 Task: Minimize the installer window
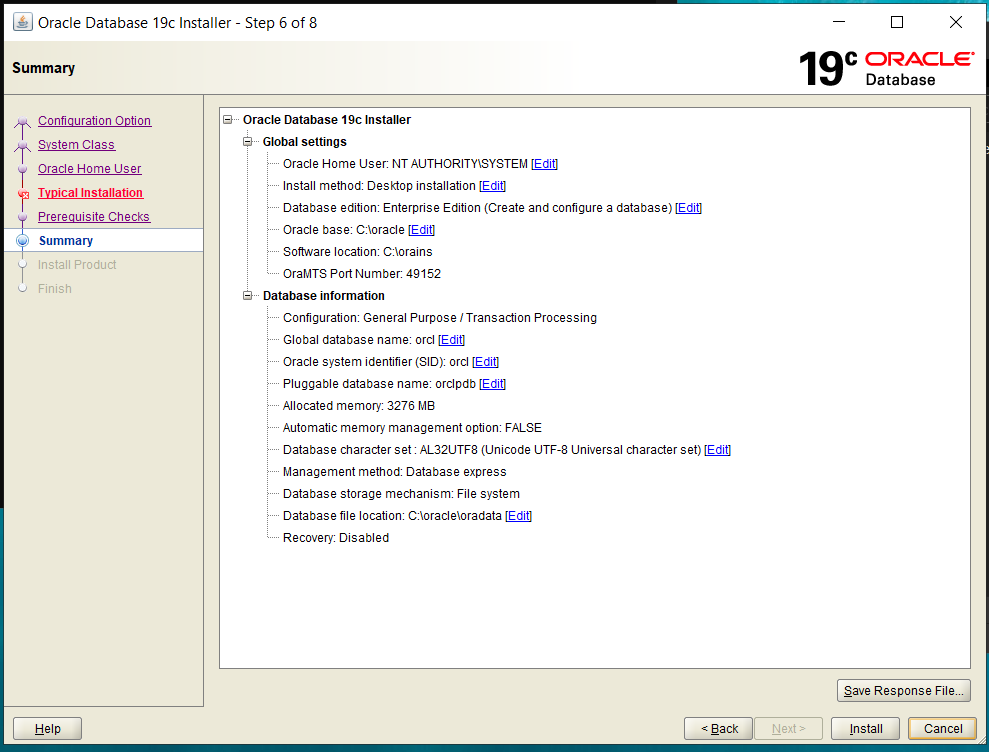coord(839,22)
